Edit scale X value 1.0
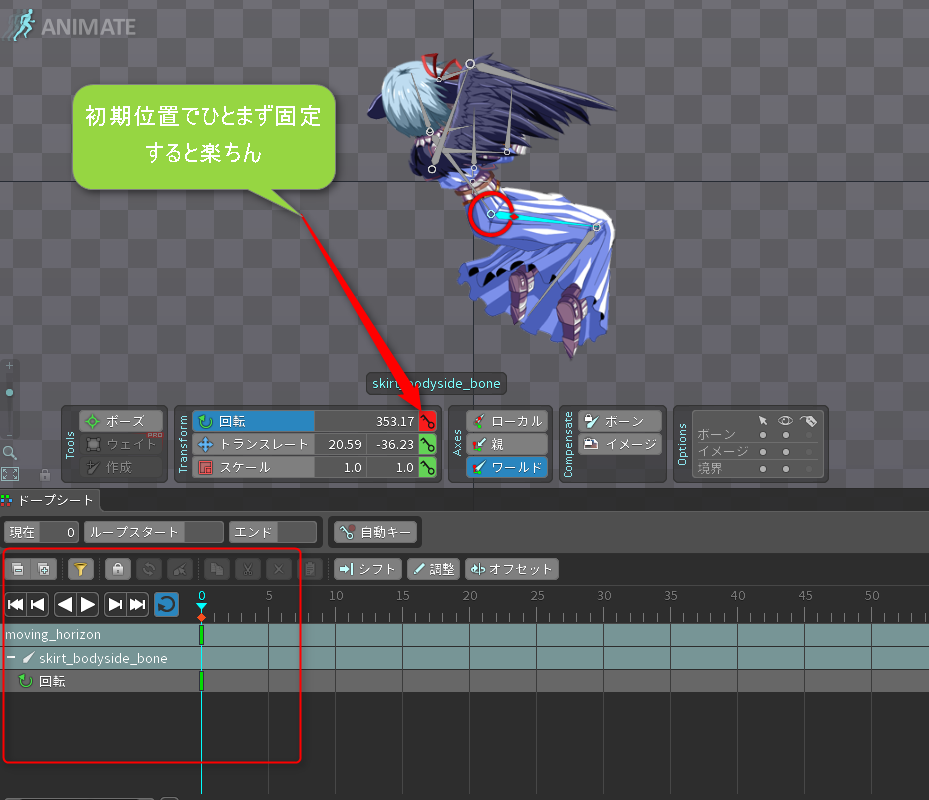 pos(341,468)
